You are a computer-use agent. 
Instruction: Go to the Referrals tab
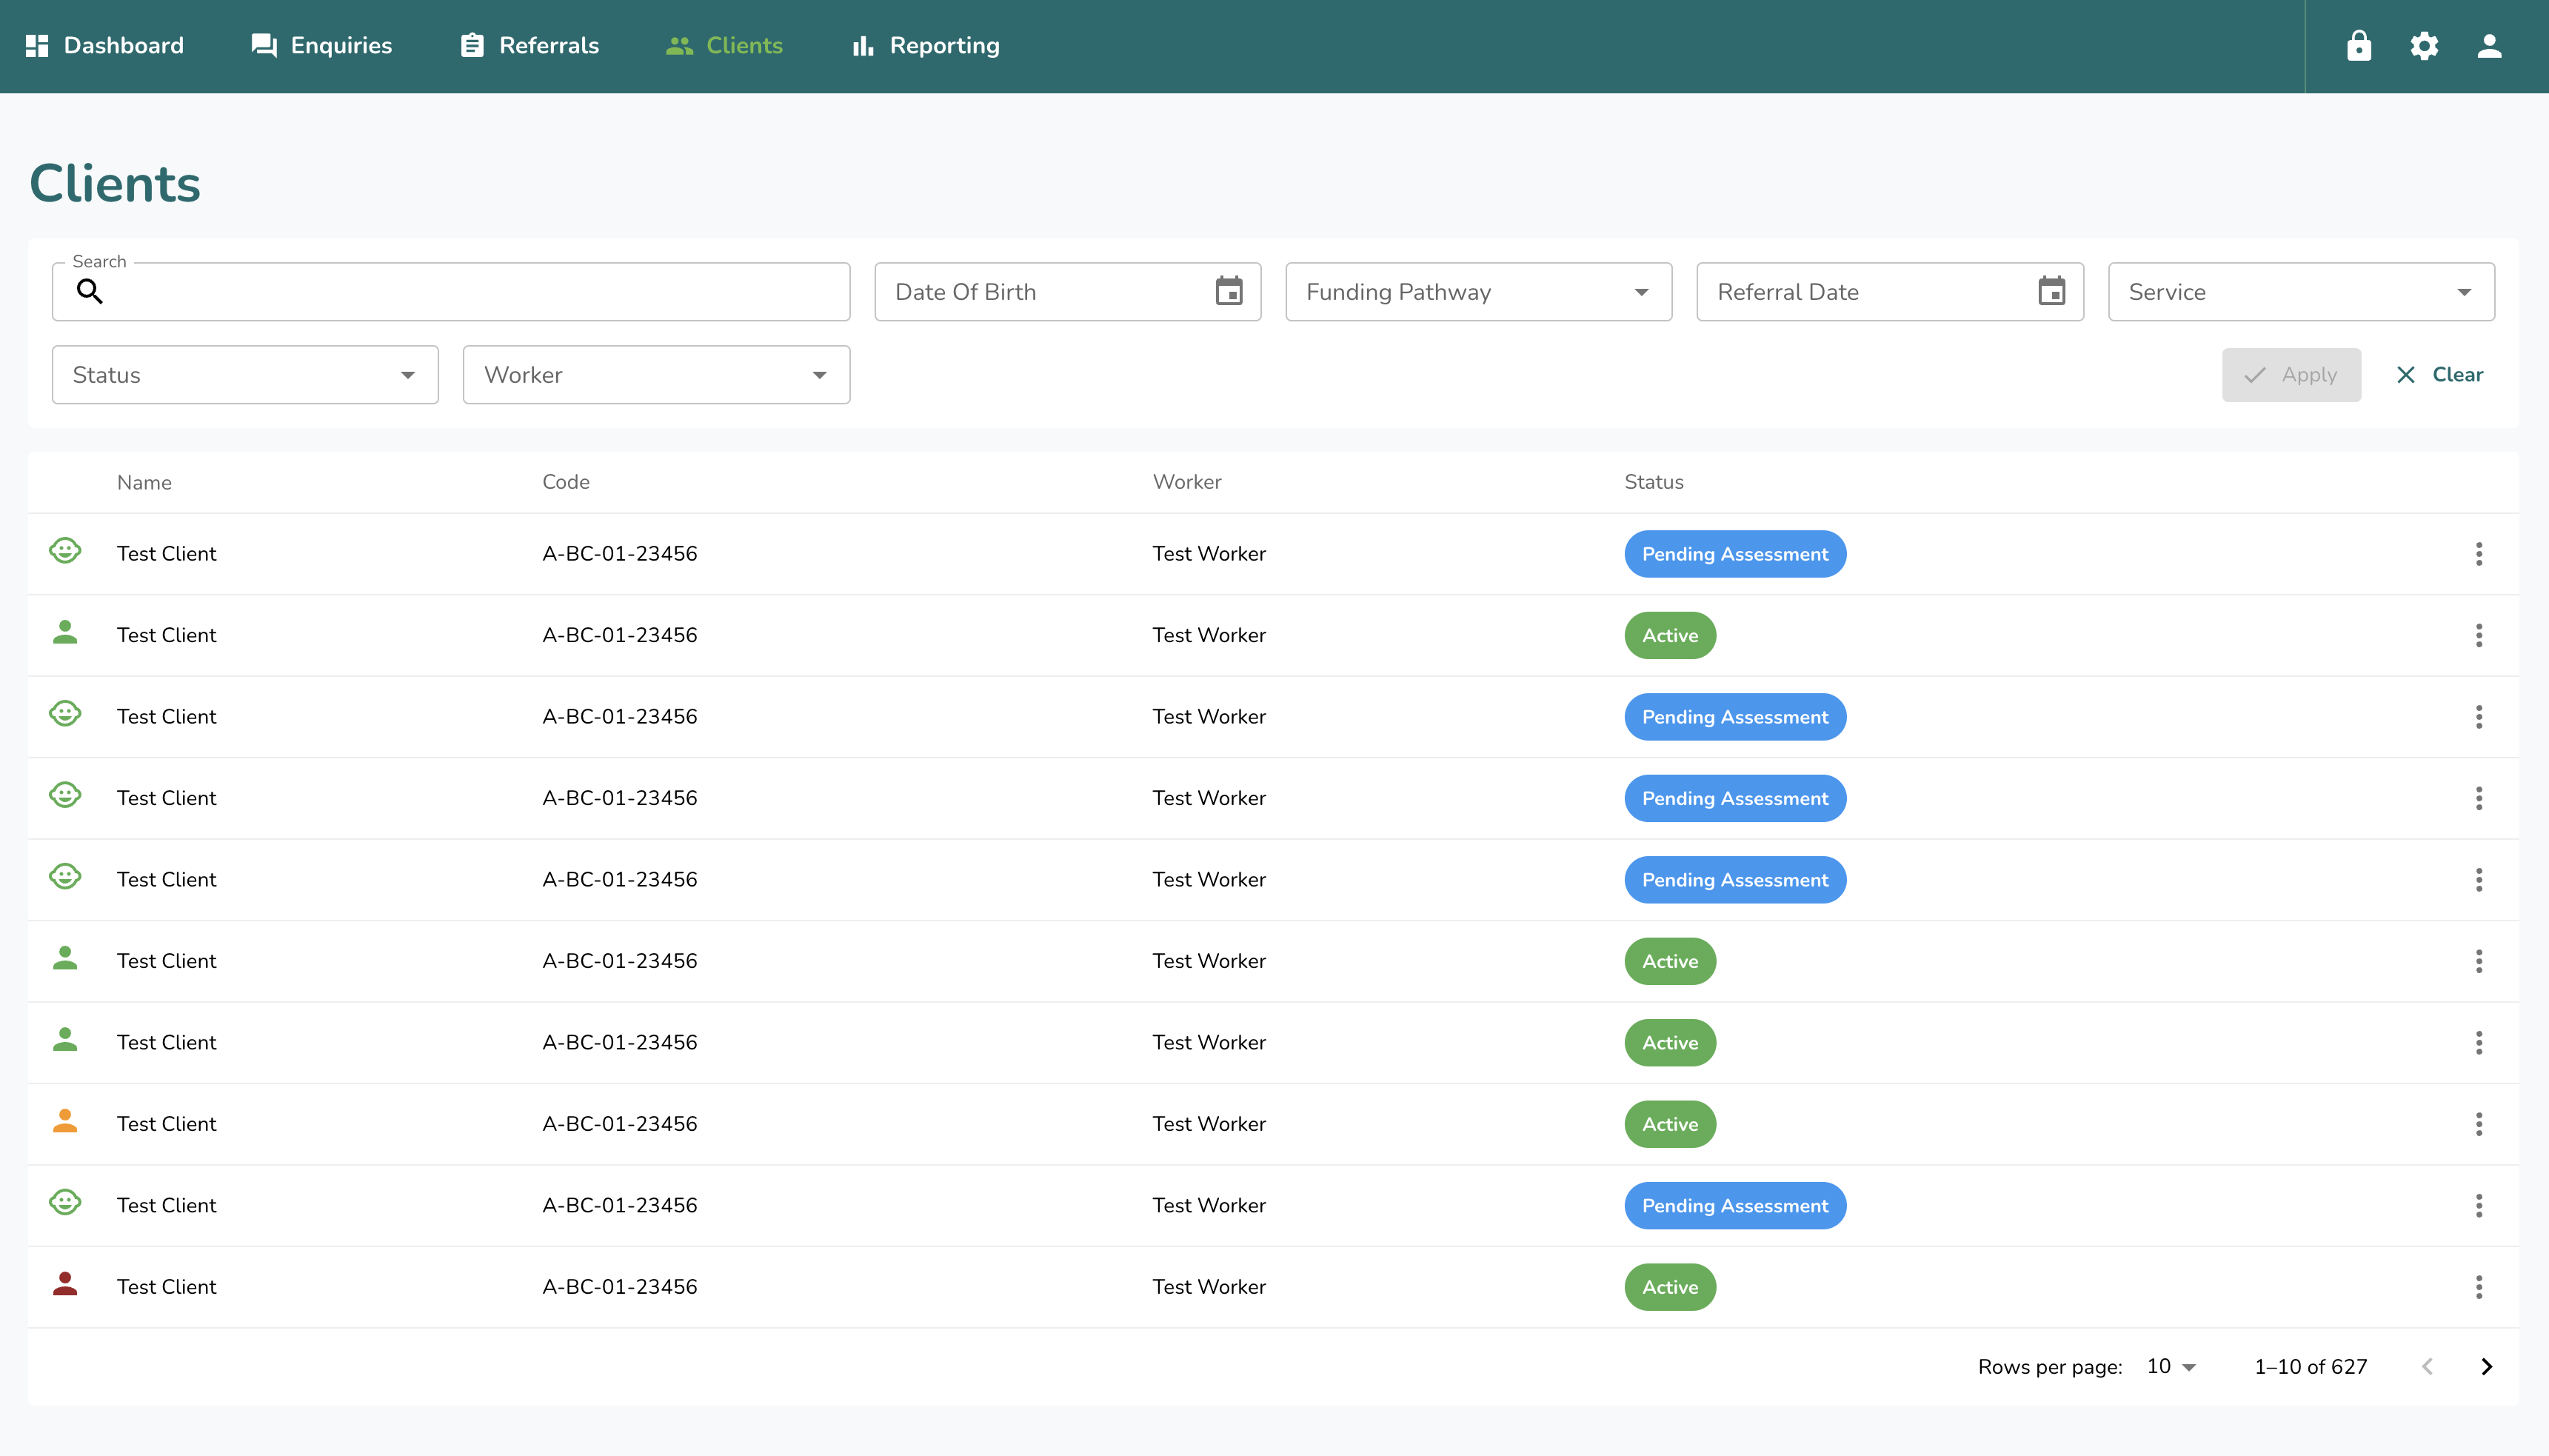click(530, 46)
